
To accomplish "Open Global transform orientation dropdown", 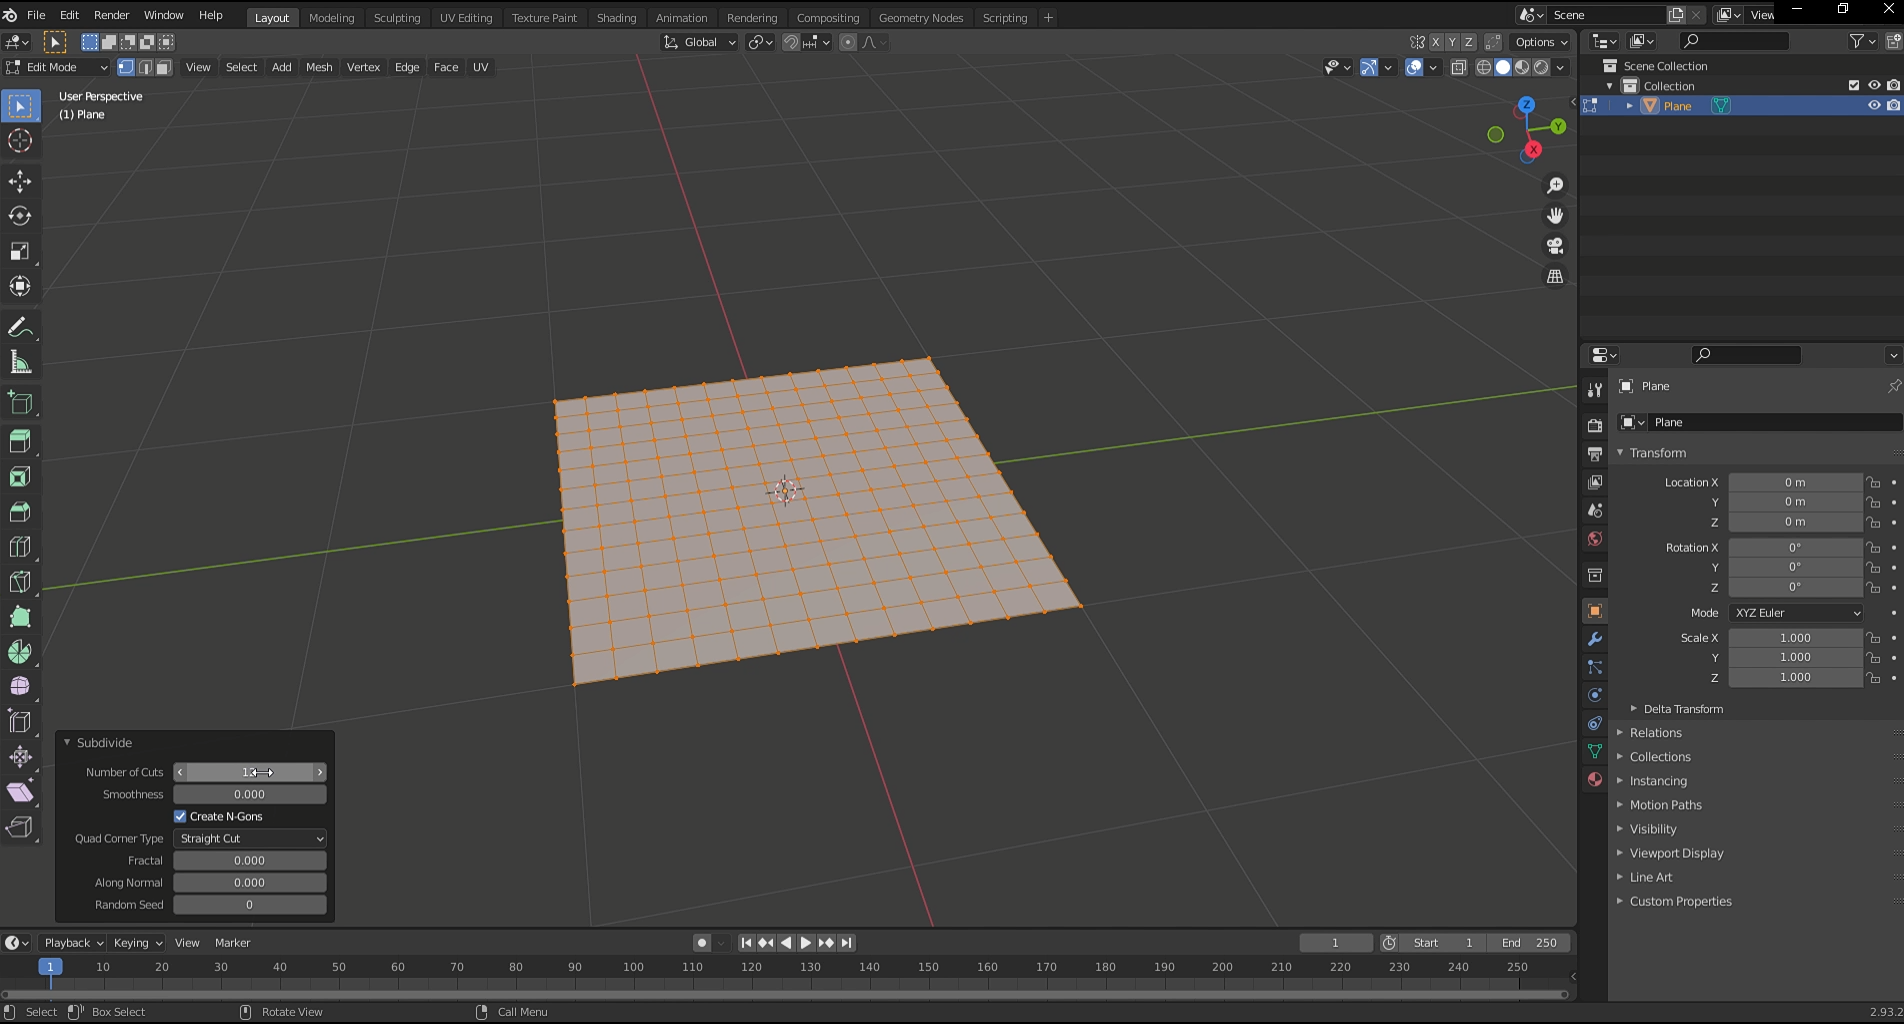I will (x=700, y=42).
